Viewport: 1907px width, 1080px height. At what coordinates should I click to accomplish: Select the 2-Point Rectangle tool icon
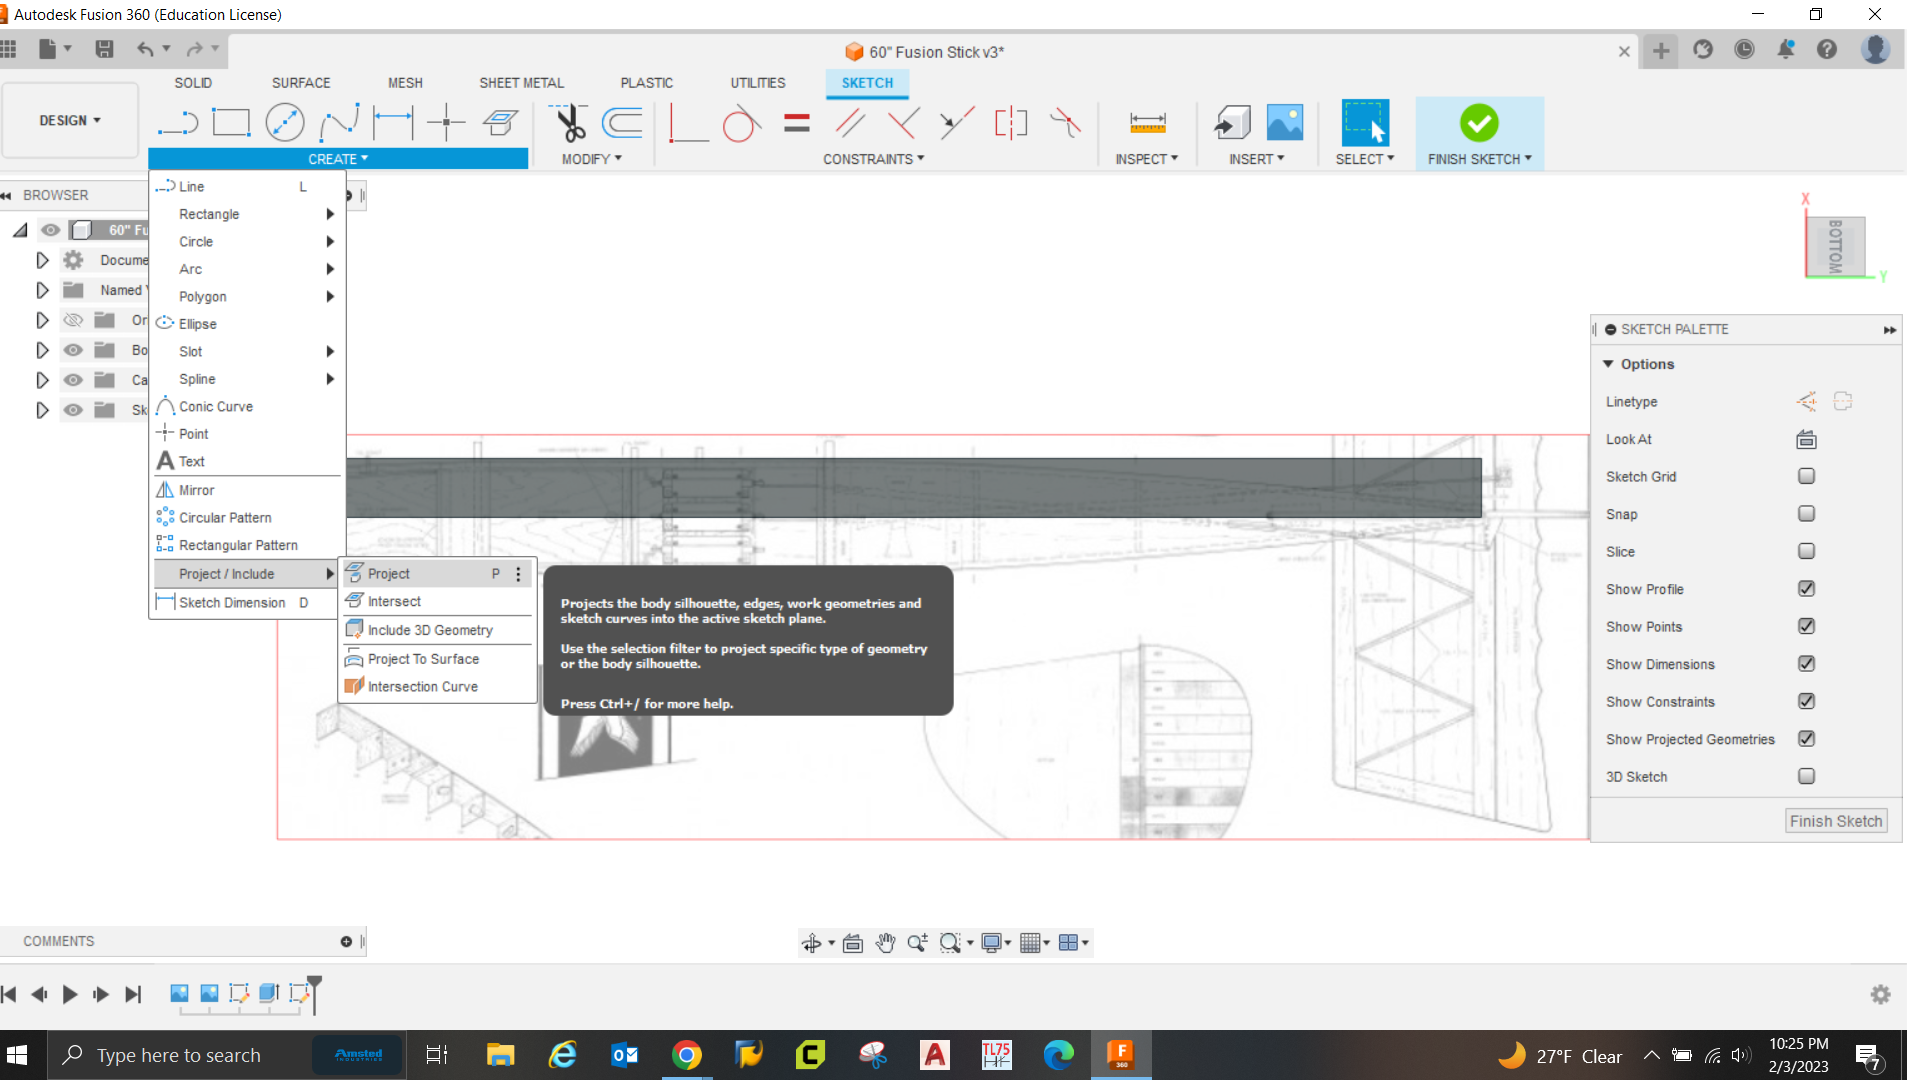(x=231, y=123)
